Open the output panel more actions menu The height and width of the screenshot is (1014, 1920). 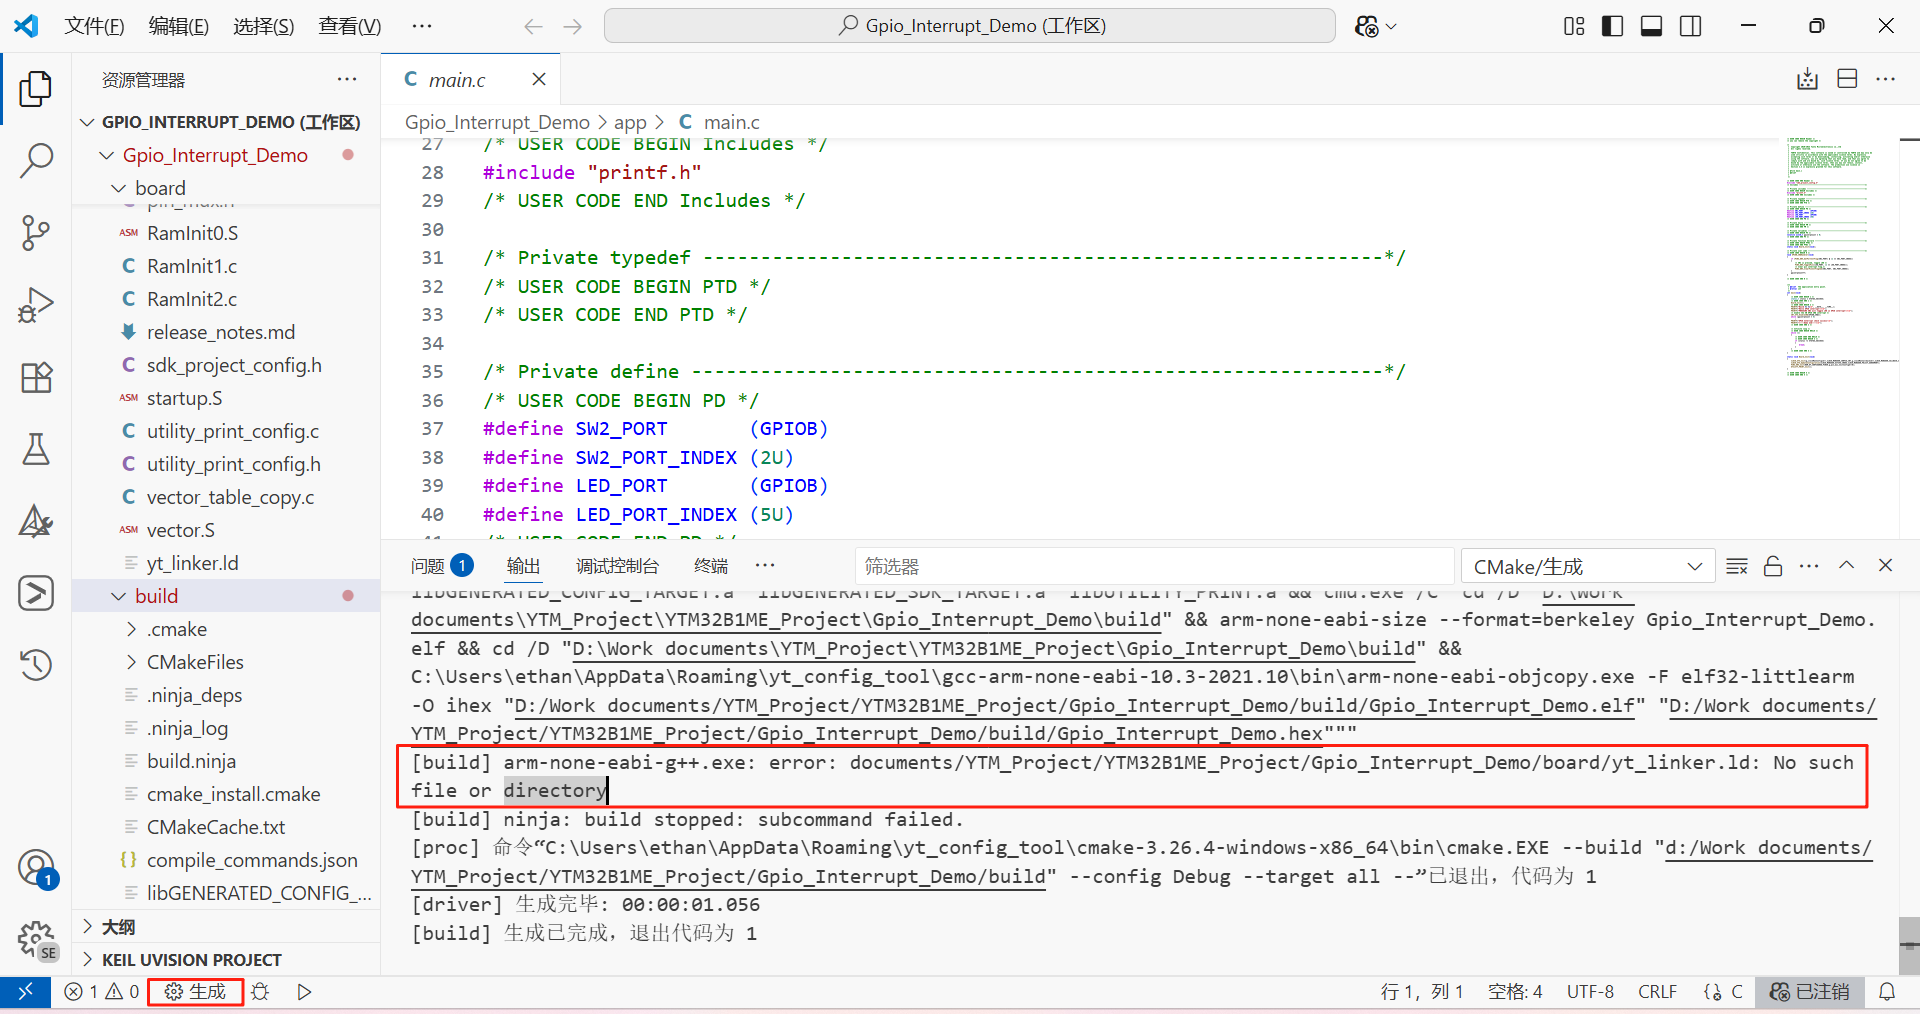(x=1809, y=566)
